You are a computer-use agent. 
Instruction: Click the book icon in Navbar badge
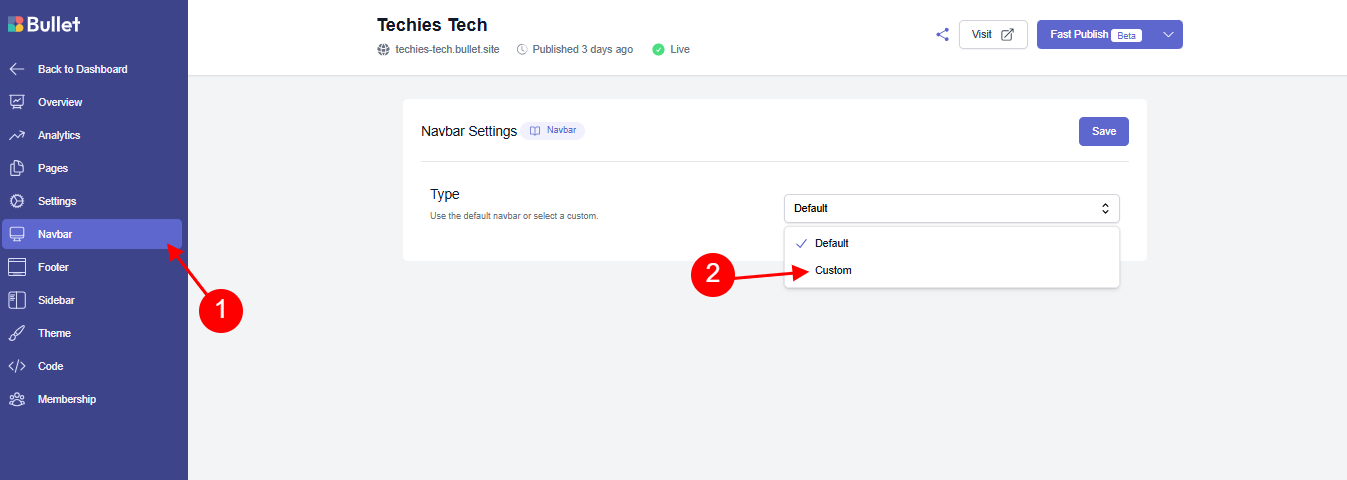pyautogui.click(x=535, y=130)
